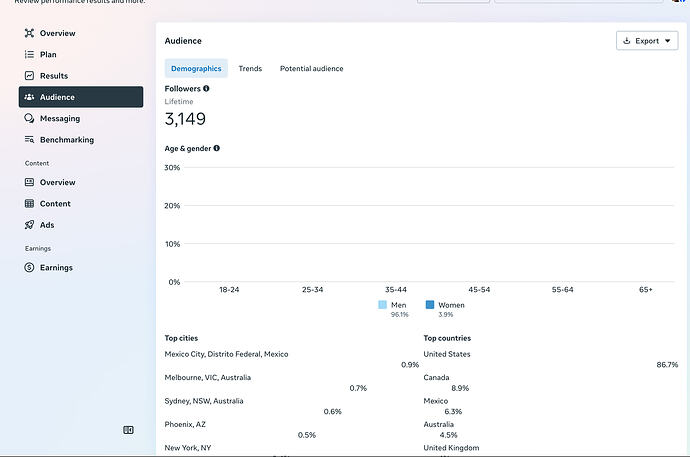Click the Earnings dollar circle icon
This screenshot has width=690, height=457.
point(29,267)
